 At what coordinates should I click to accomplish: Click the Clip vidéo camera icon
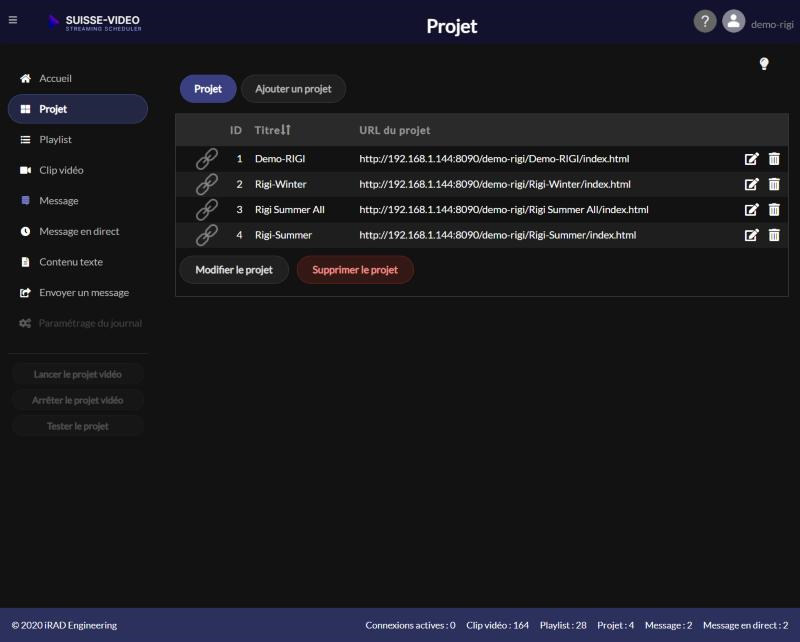click(x=25, y=170)
